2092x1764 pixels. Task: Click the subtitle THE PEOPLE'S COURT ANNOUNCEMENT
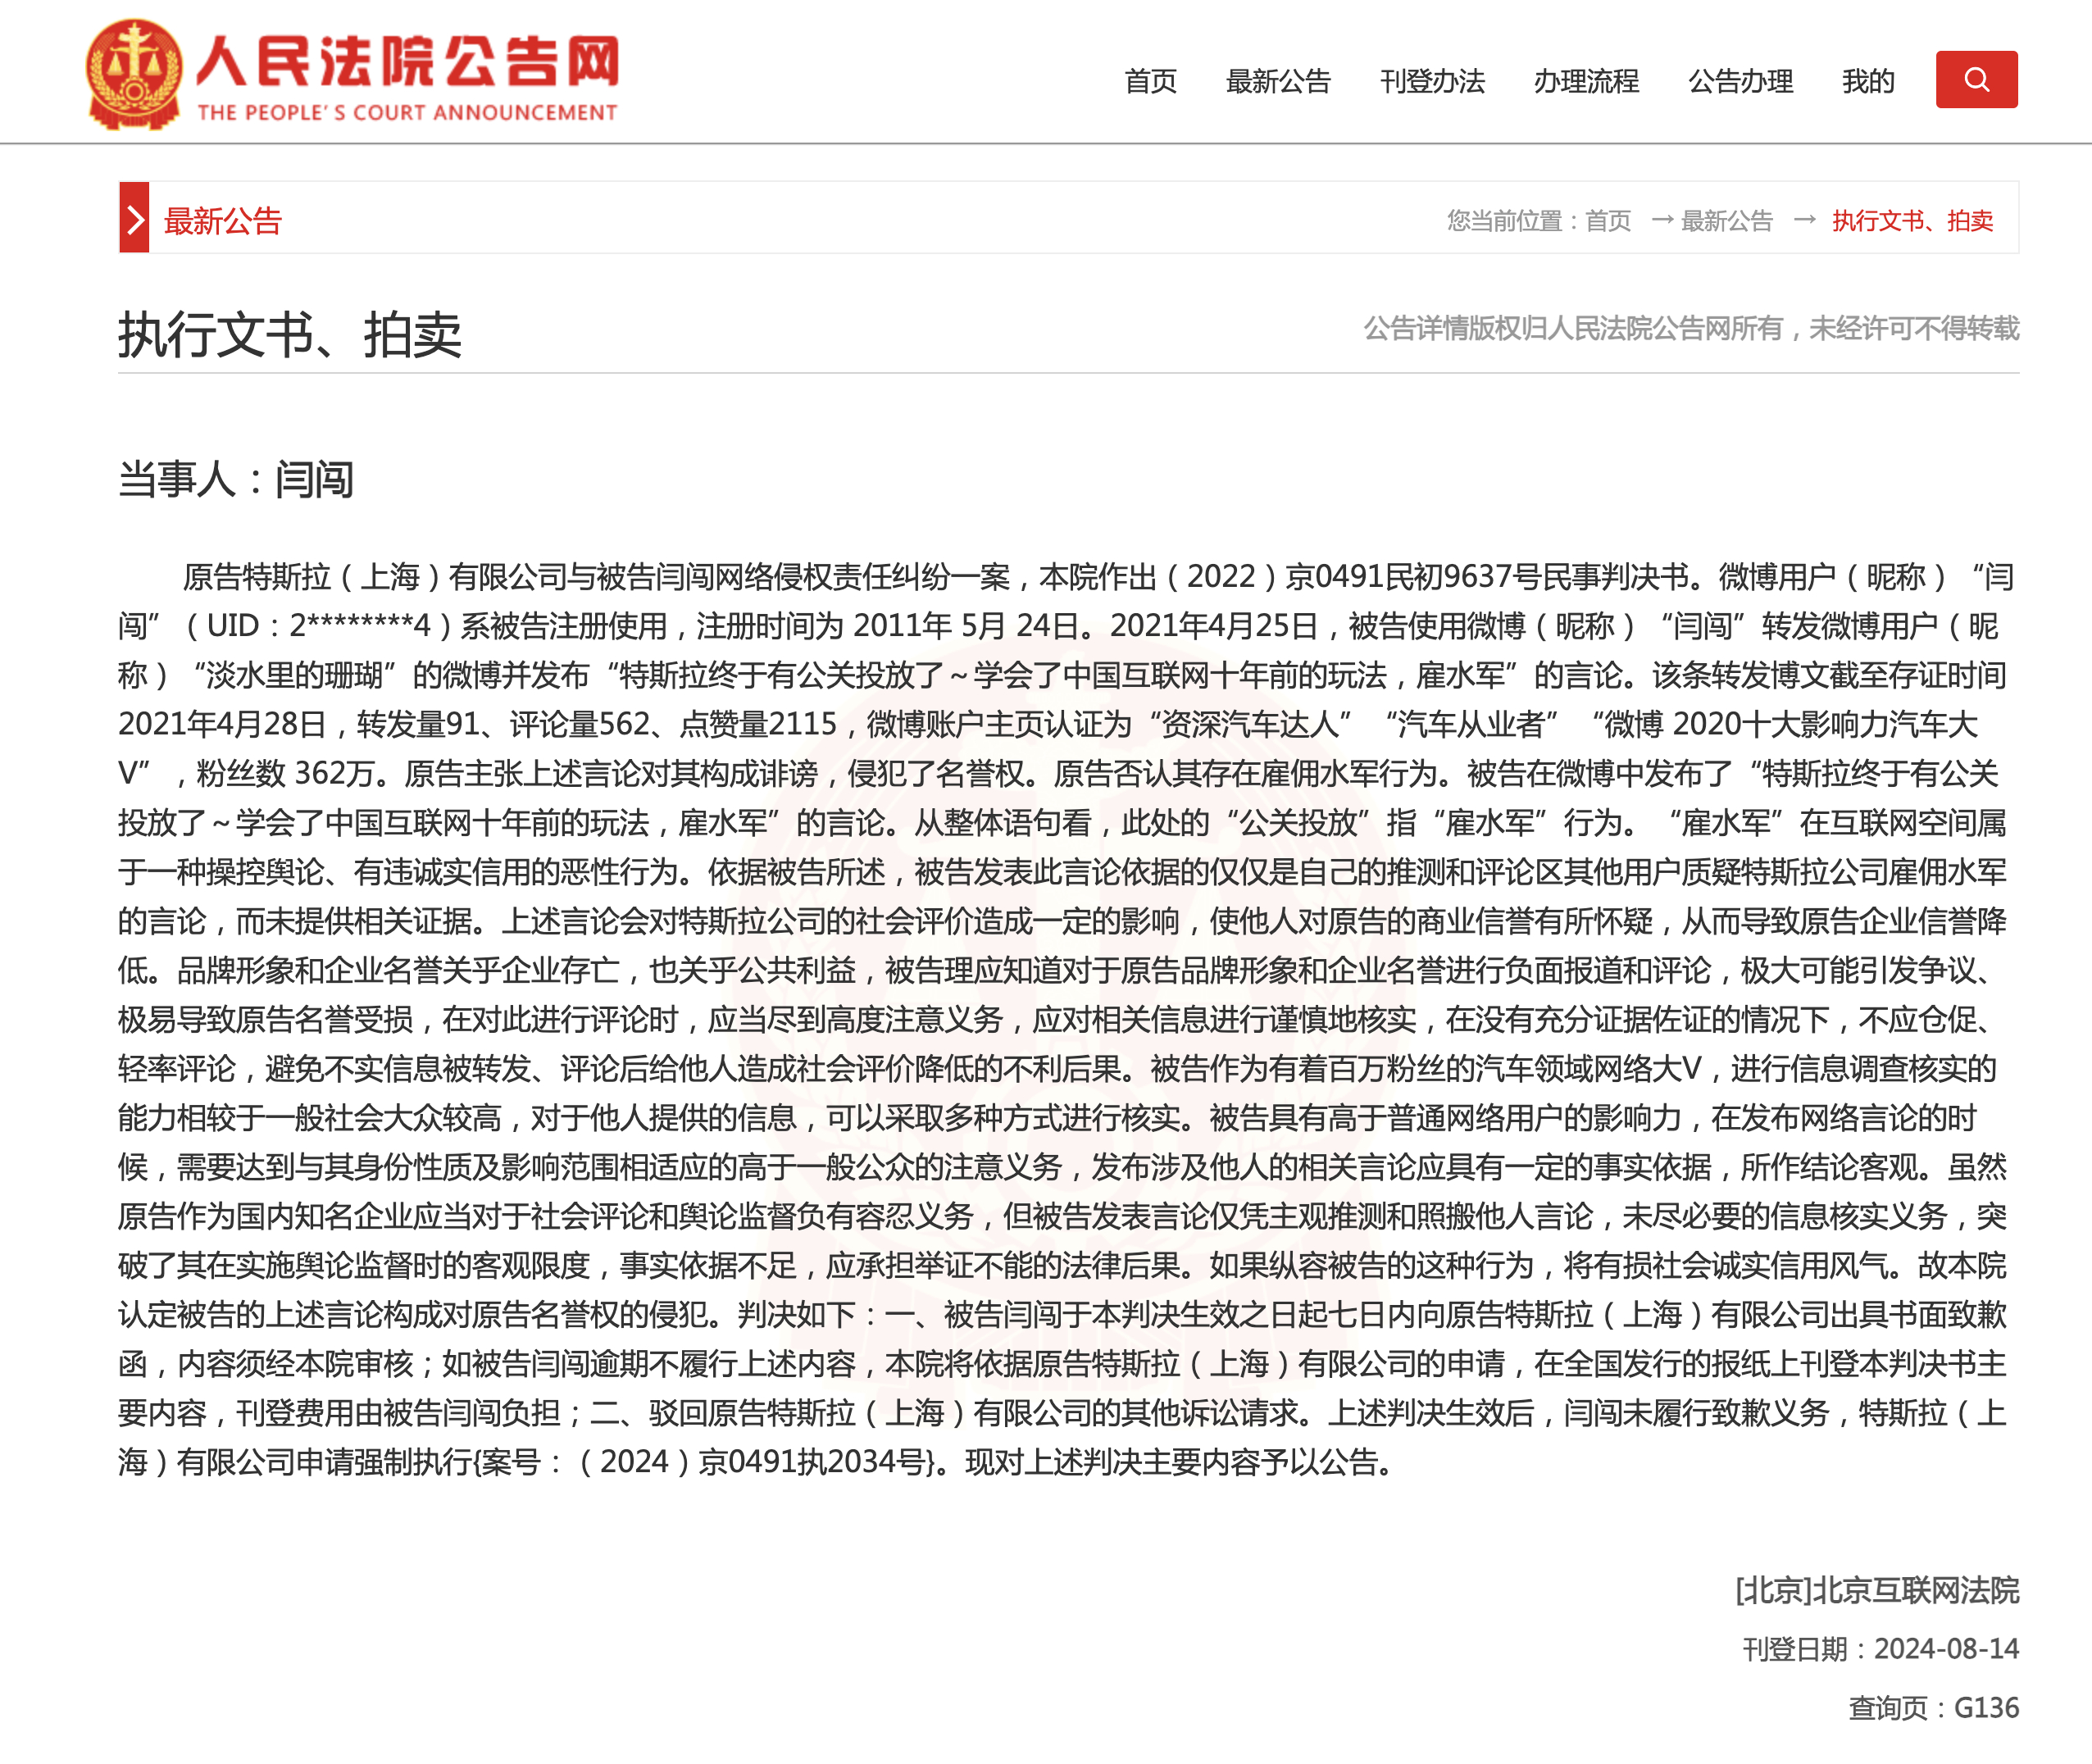tap(408, 113)
